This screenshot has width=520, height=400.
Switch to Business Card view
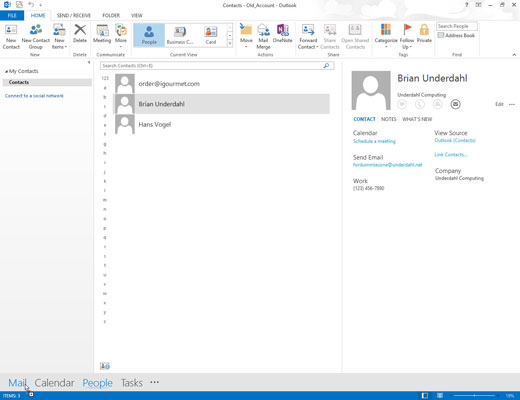pyautogui.click(x=180, y=35)
